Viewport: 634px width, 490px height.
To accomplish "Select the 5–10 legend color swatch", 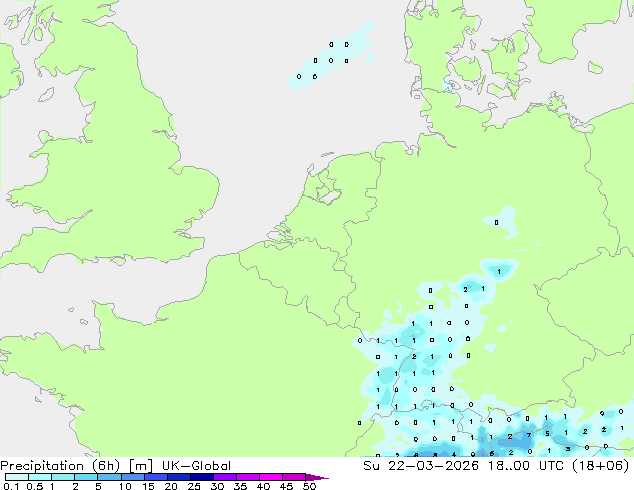I will [109, 477].
